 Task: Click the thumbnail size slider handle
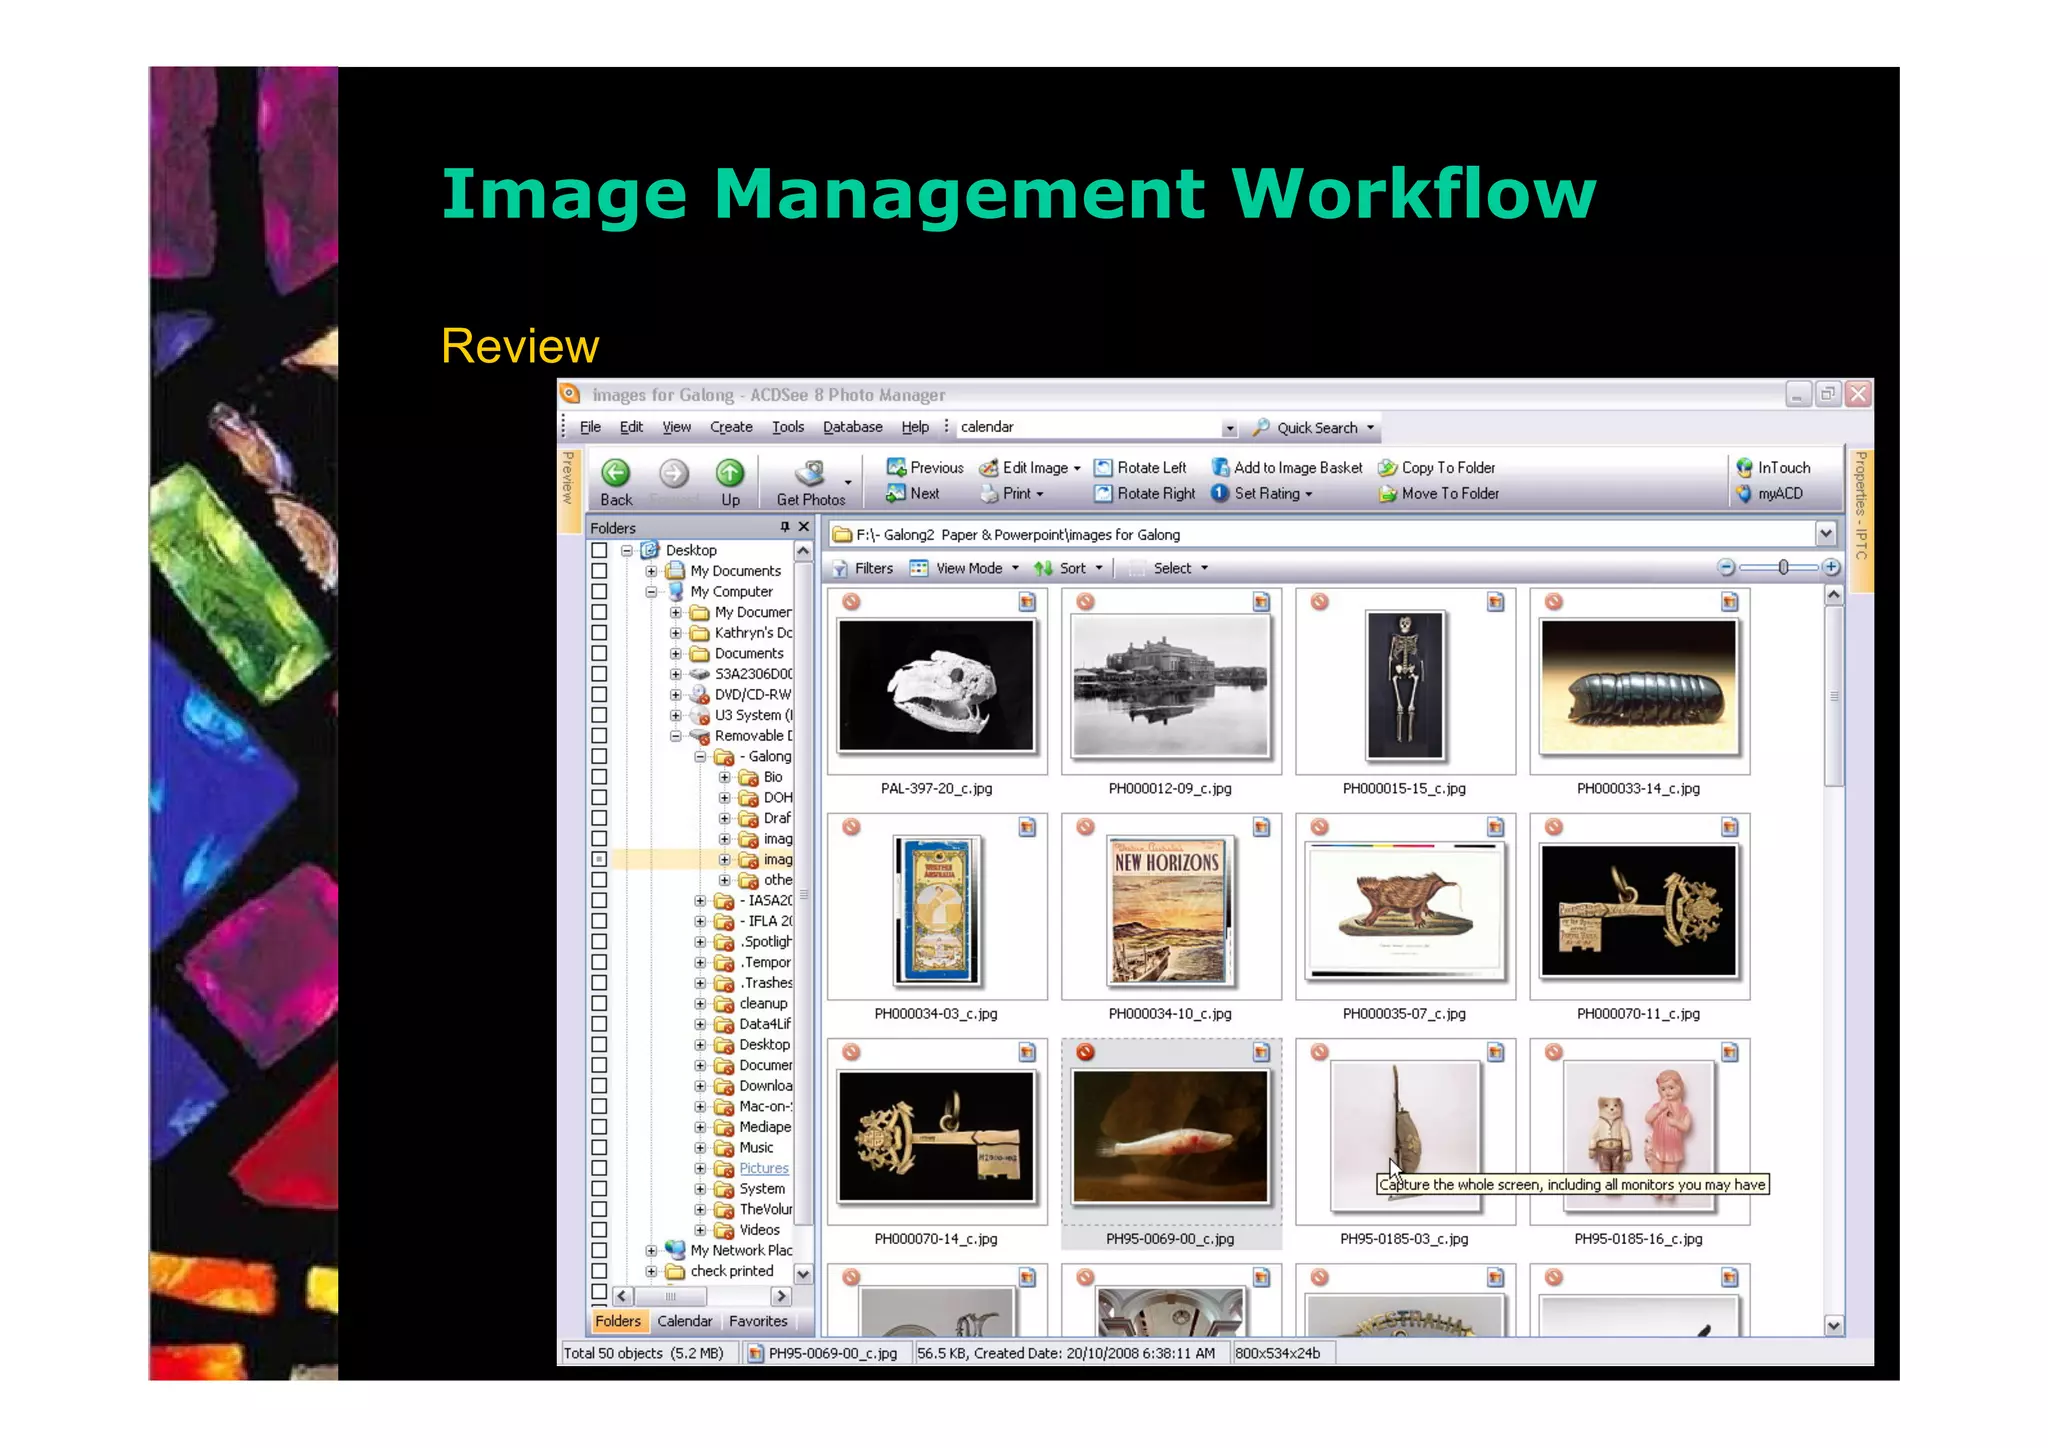(1783, 567)
